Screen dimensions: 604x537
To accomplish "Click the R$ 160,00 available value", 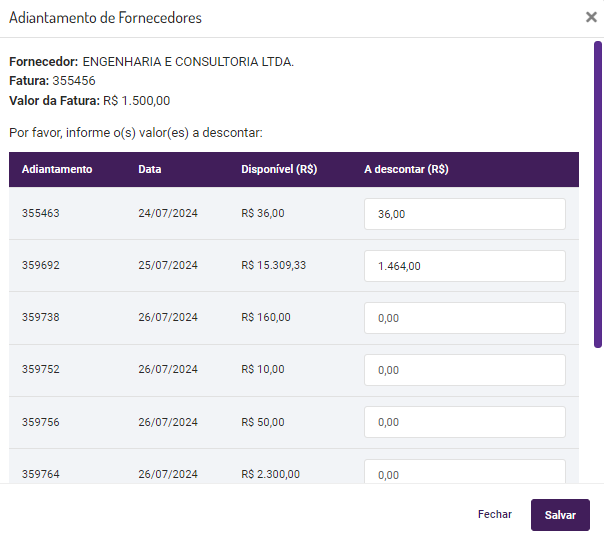I will (x=266, y=318).
